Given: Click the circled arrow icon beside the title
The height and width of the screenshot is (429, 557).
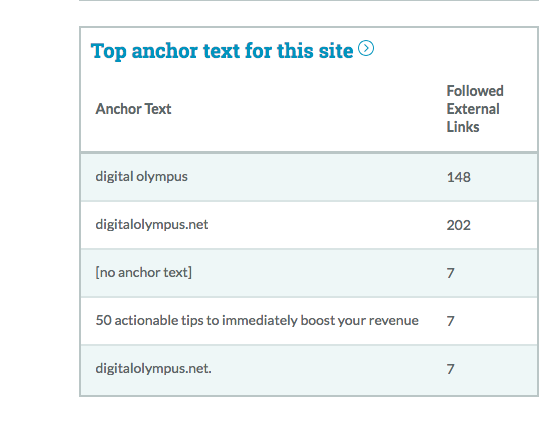Looking at the screenshot, I should tap(366, 48).
